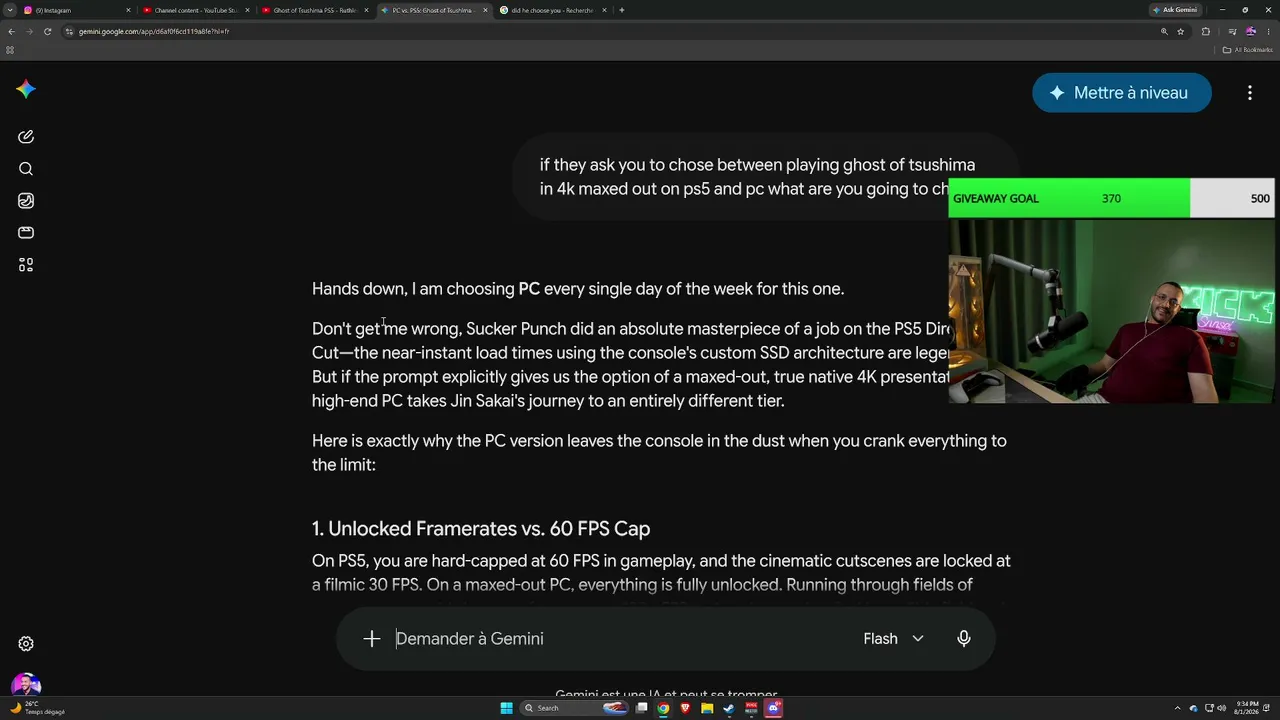Image resolution: width=1280 pixels, height=720 pixels.
Task: Open the apps grid icon in bookmarks bar
Action: click(10, 50)
